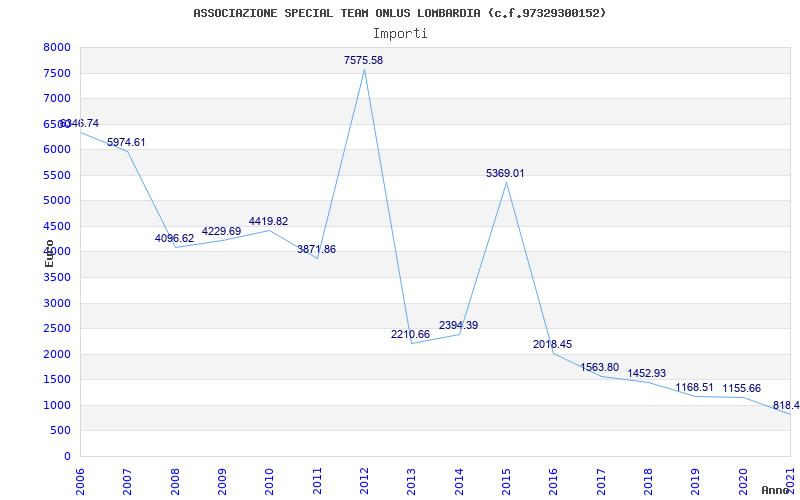This screenshot has height=500, width=800.
Task: Click the 2018 year axis label
Action: (648, 482)
